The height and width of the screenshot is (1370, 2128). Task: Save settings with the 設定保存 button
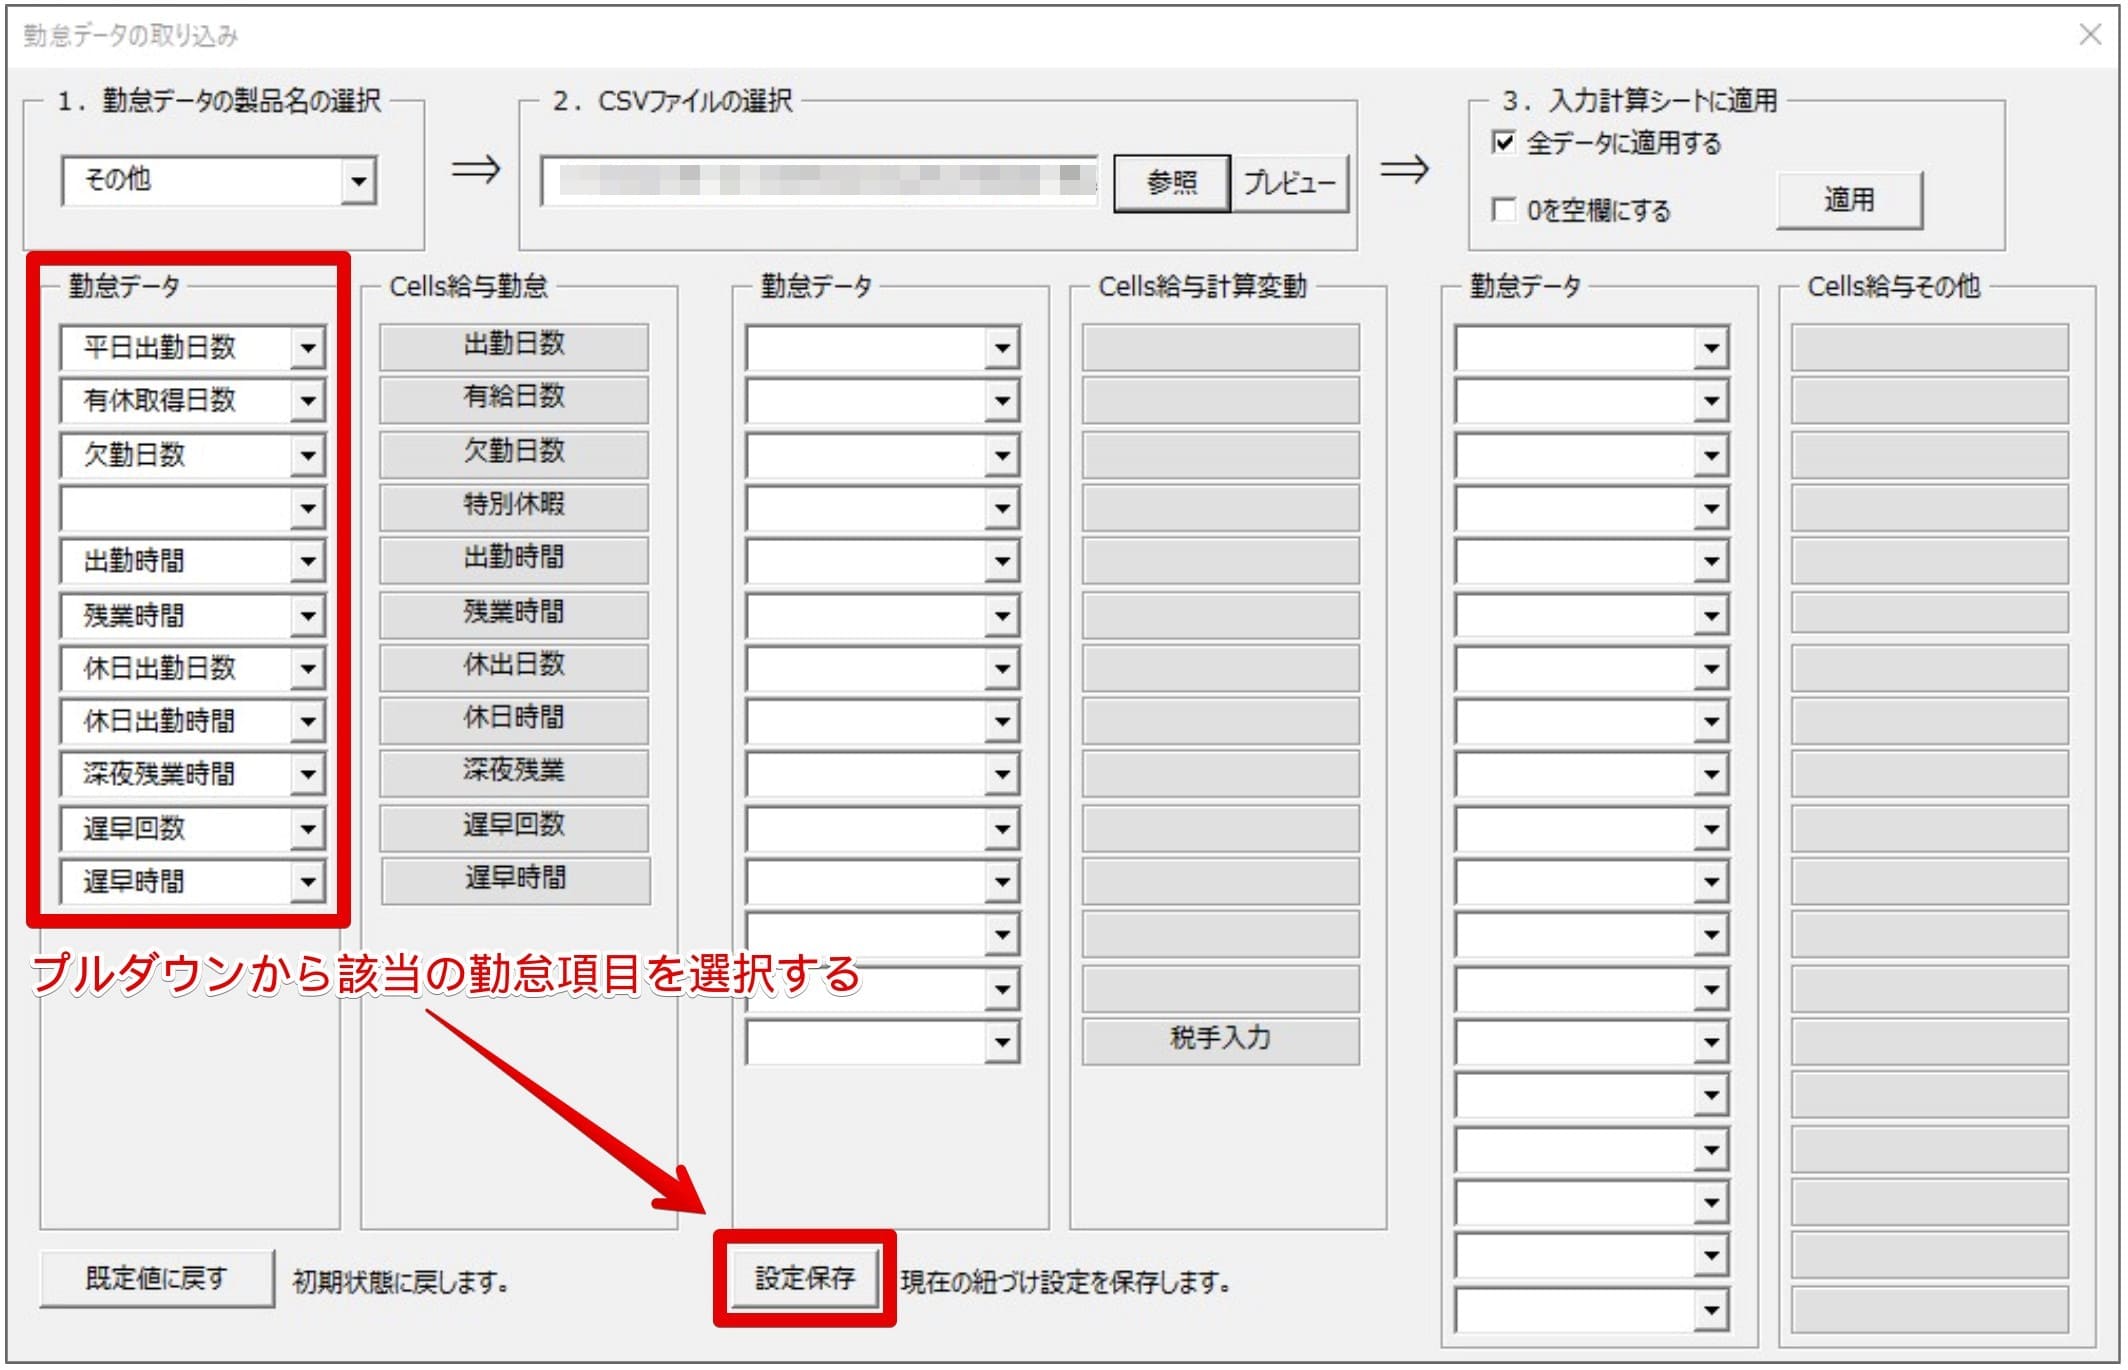pos(805,1277)
